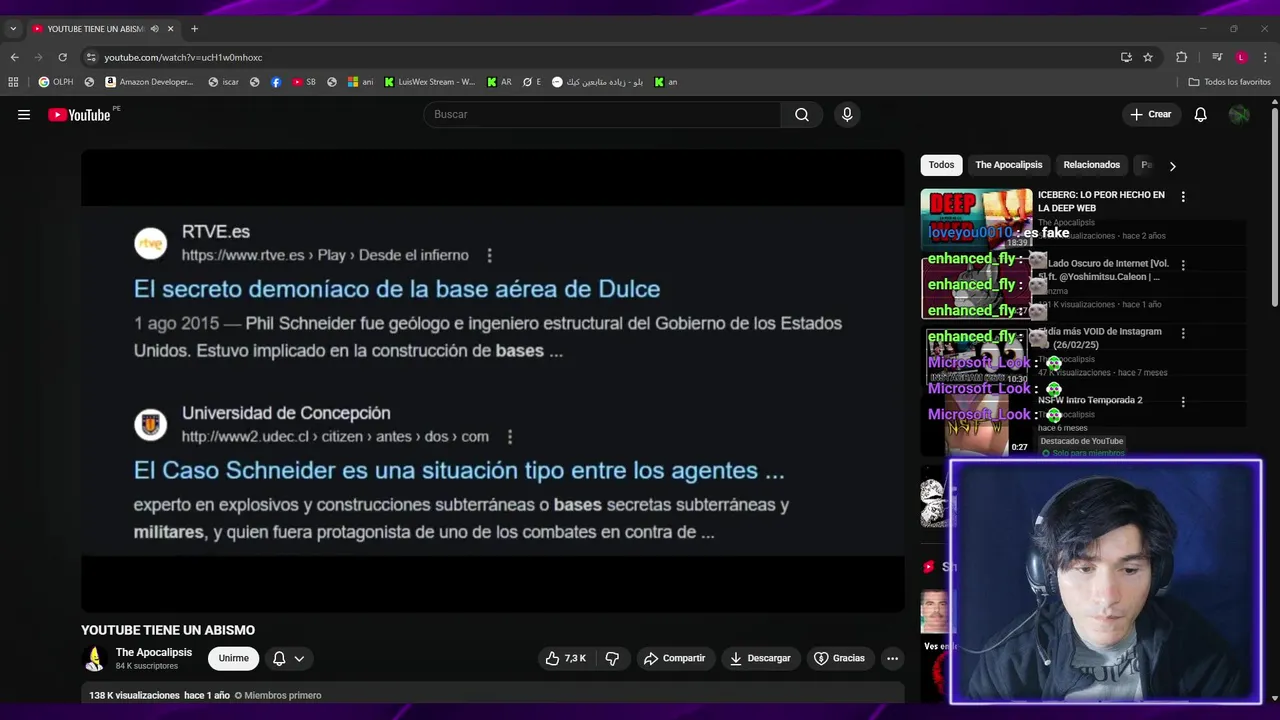Click the search magnifier button
Screen dimensions: 1280x720
pyautogui.click(x=802, y=114)
